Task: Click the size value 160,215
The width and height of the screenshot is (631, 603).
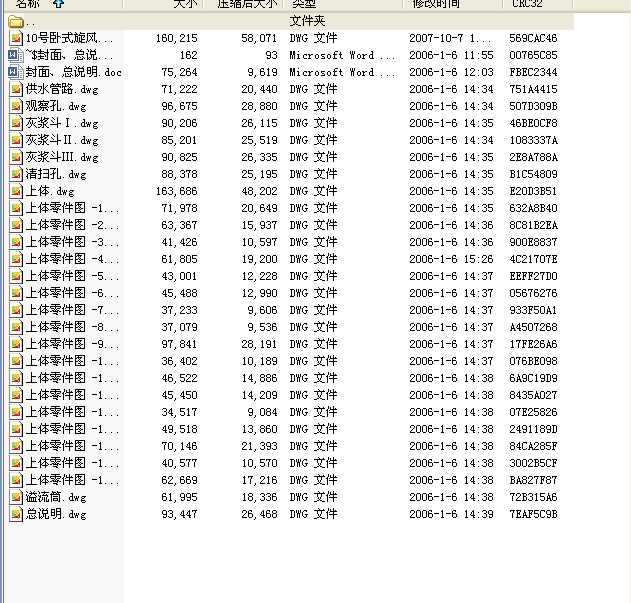Action: (x=177, y=38)
